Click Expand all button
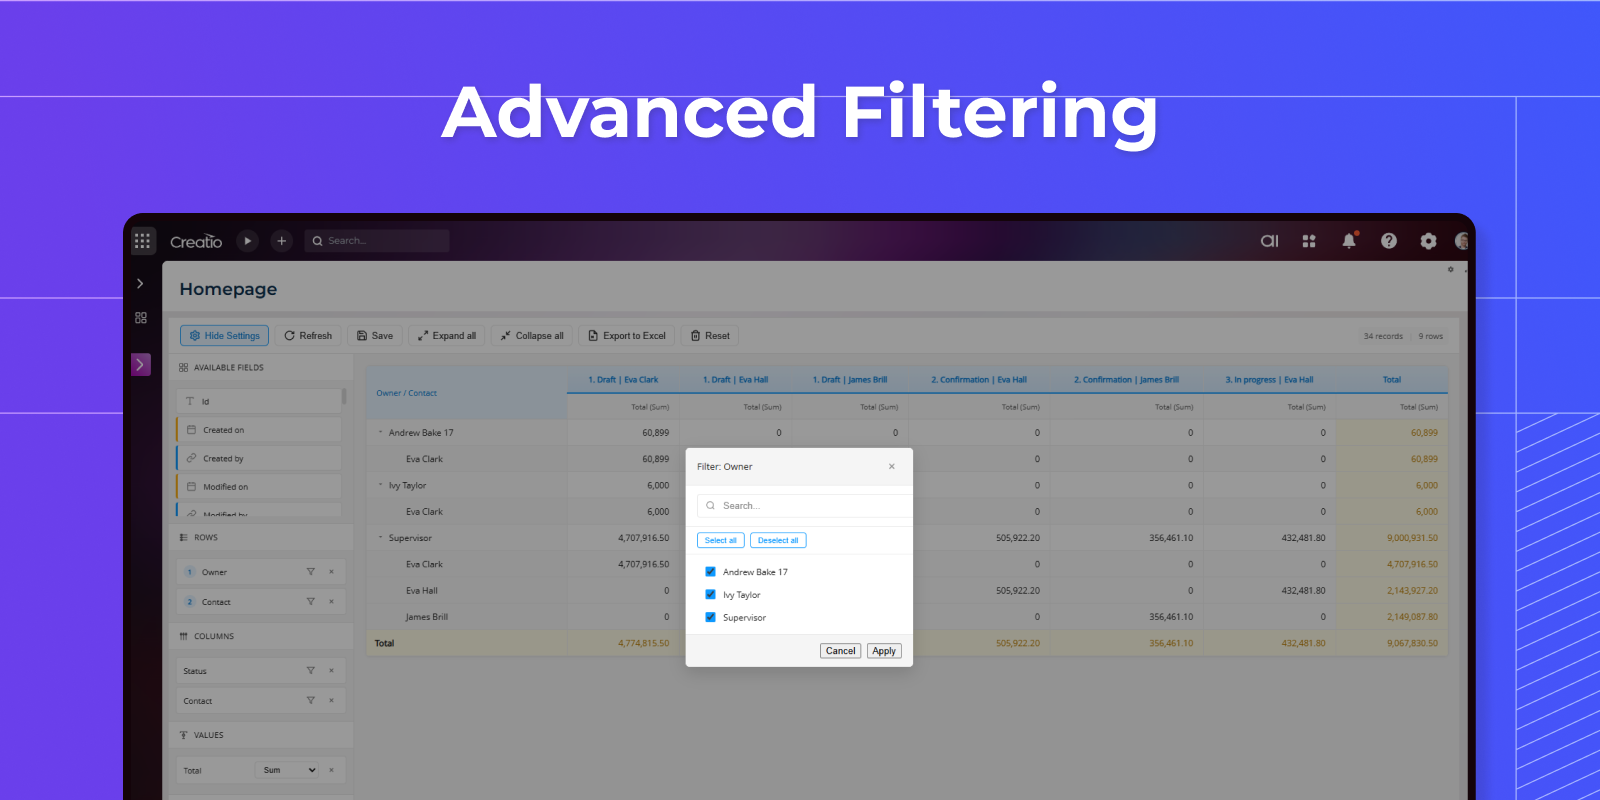The image size is (1600, 800). [x=447, y=336]
